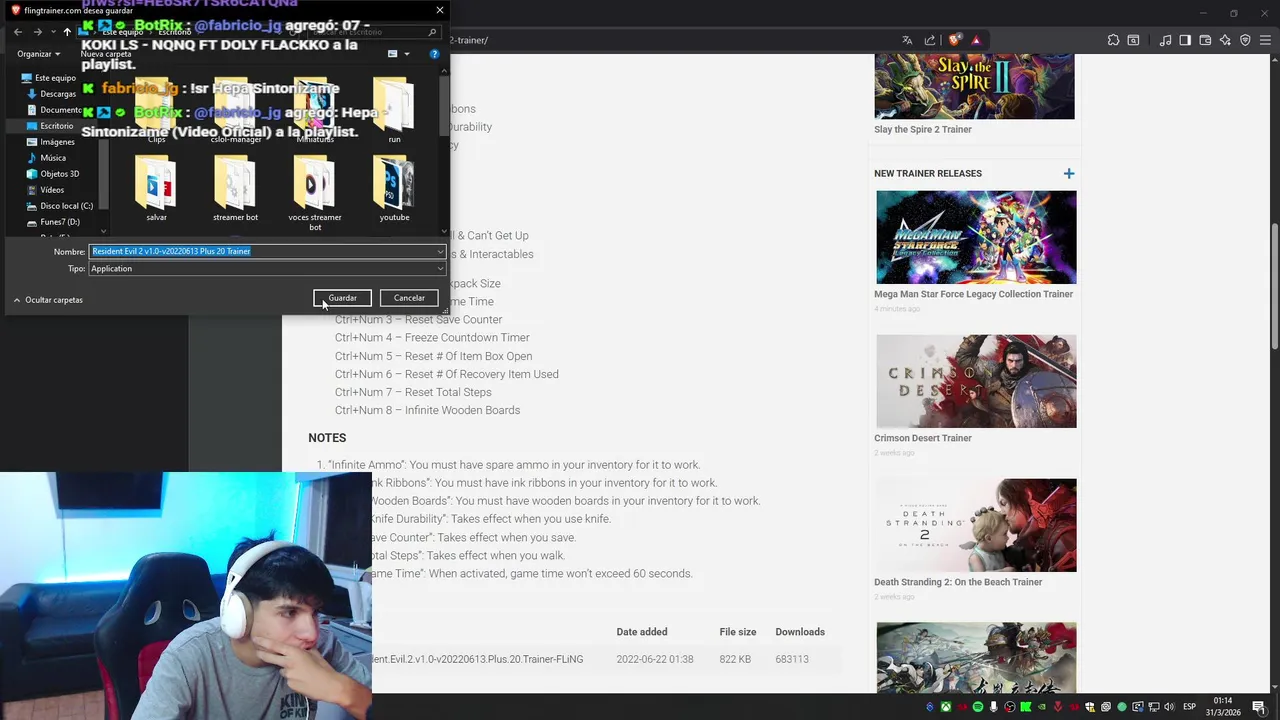The image size is (1280, 720).
Task: Toggle the Brave sidebar panel icon
Action: click(1185, 40)
